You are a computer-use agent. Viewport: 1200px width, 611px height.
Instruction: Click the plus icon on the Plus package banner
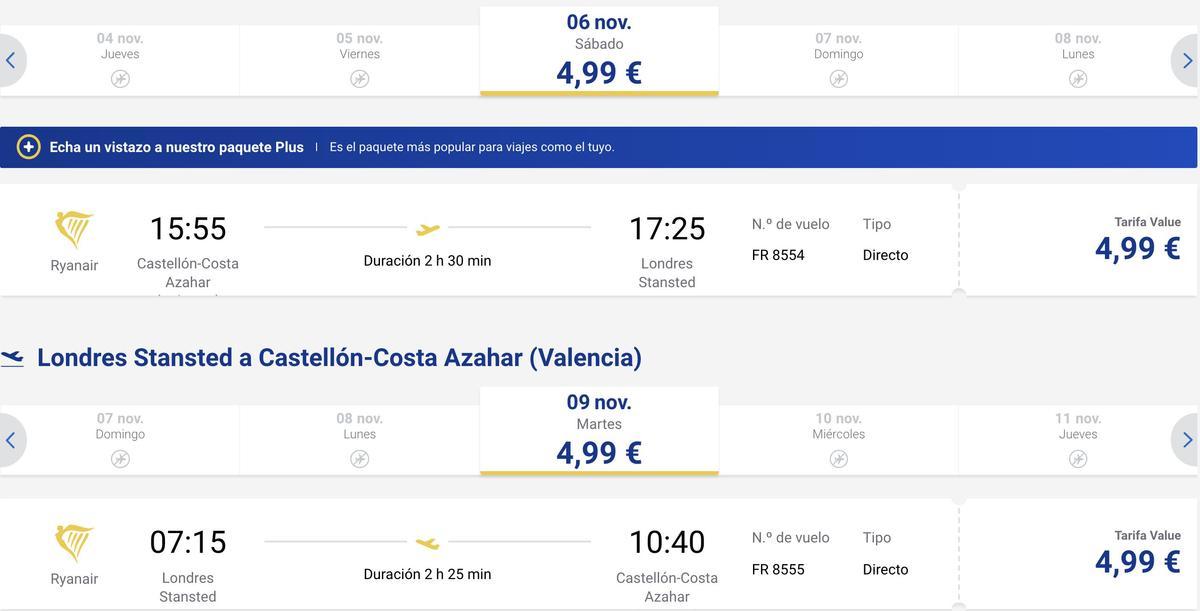(x=29, y=147)
